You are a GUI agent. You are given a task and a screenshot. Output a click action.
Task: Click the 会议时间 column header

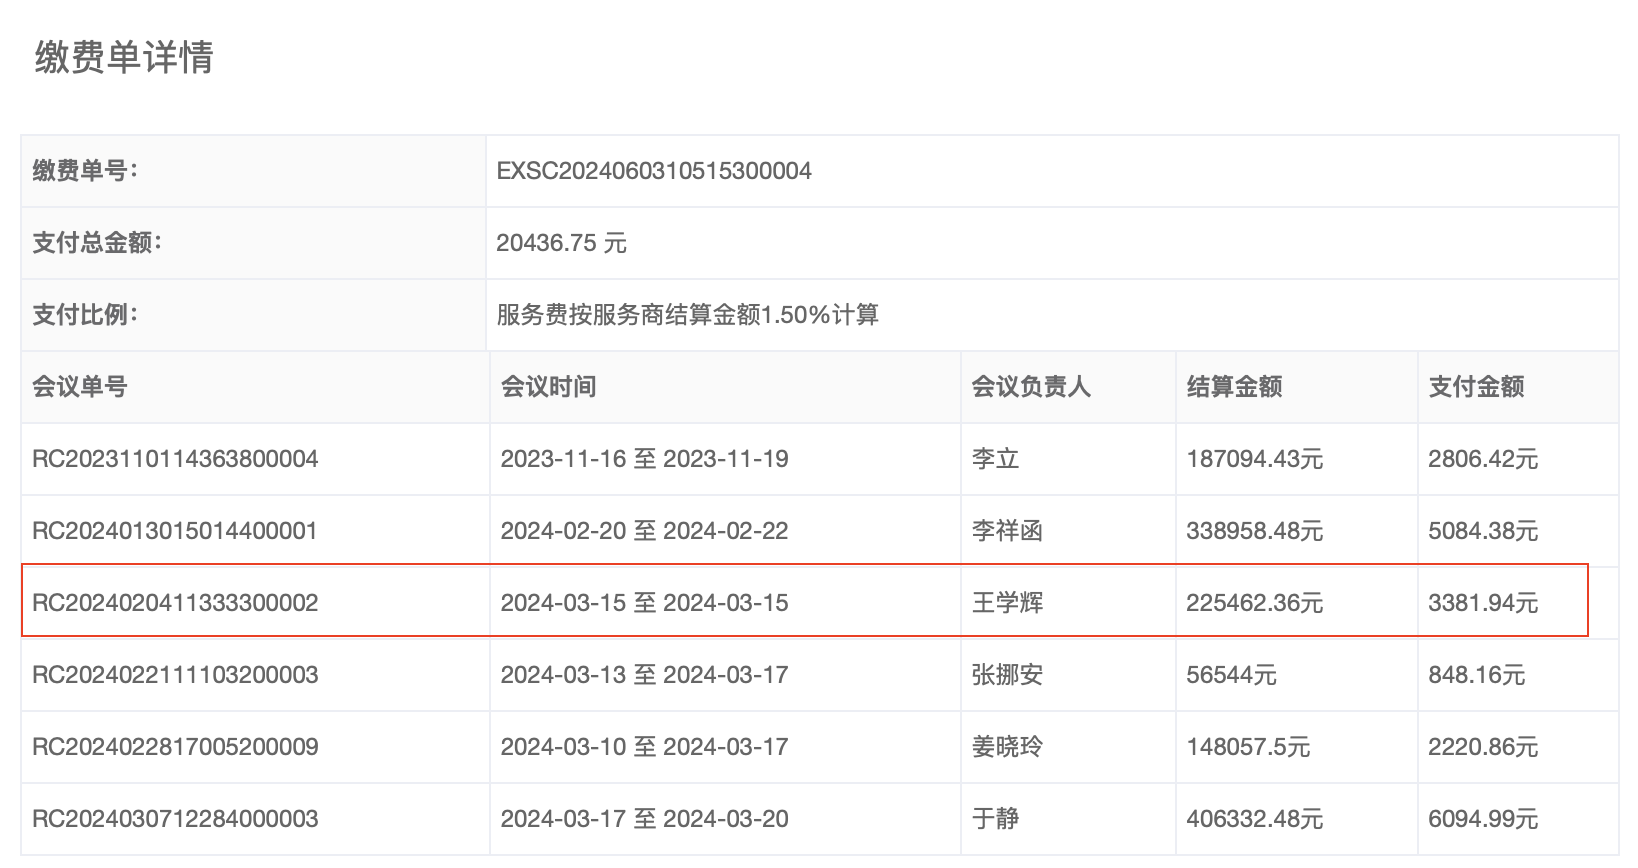pos(548,387)
